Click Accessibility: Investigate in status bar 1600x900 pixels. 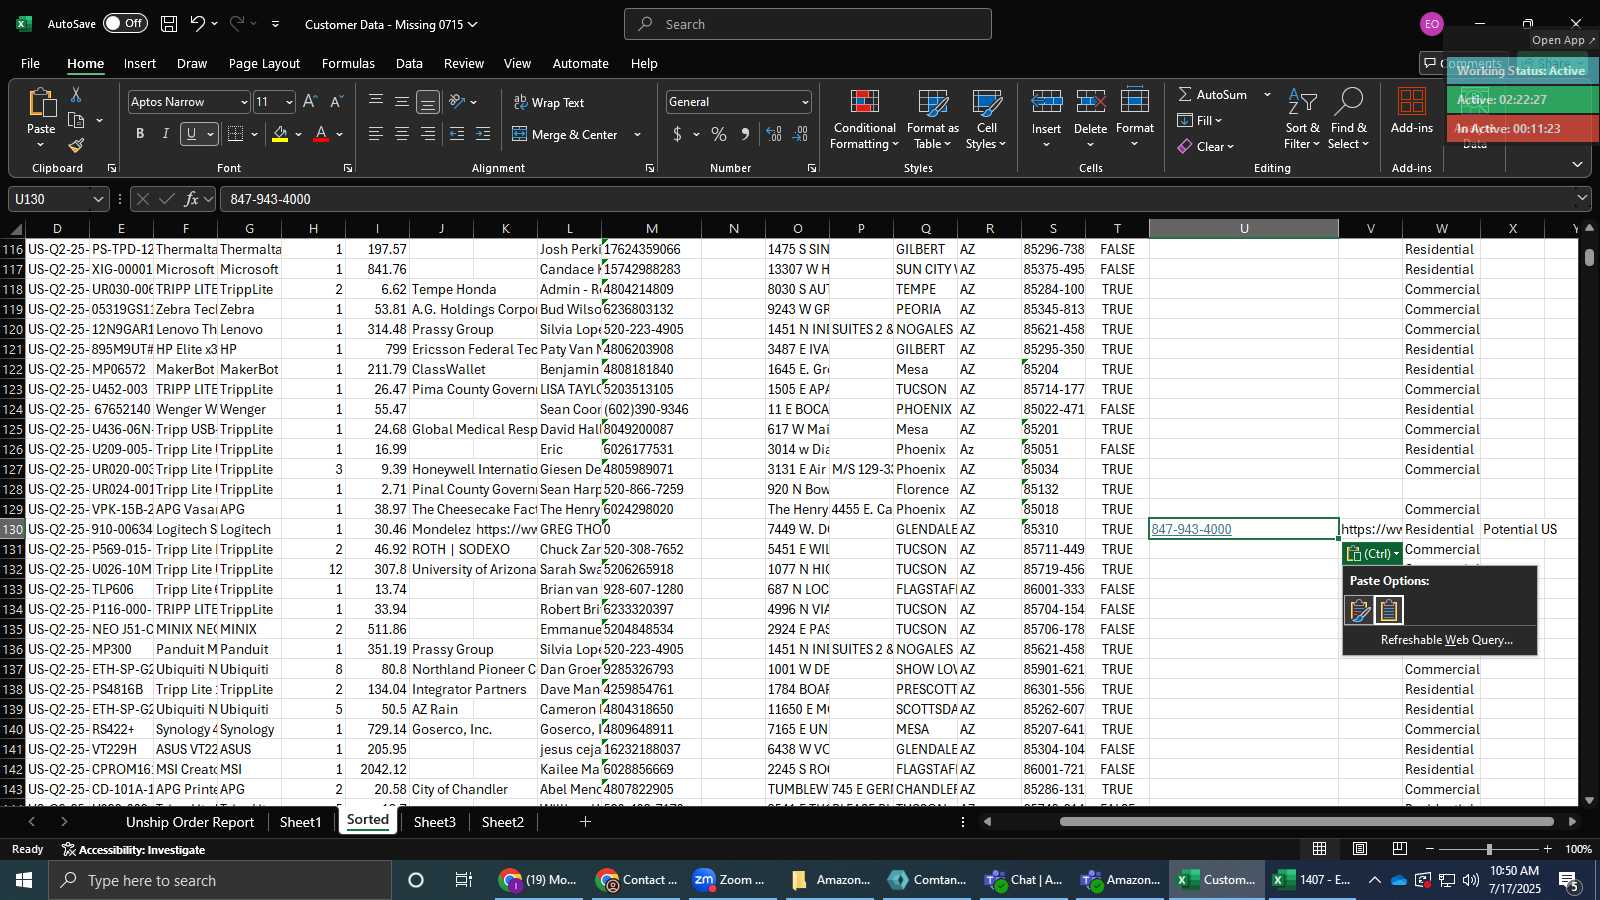tap(133, 849)
